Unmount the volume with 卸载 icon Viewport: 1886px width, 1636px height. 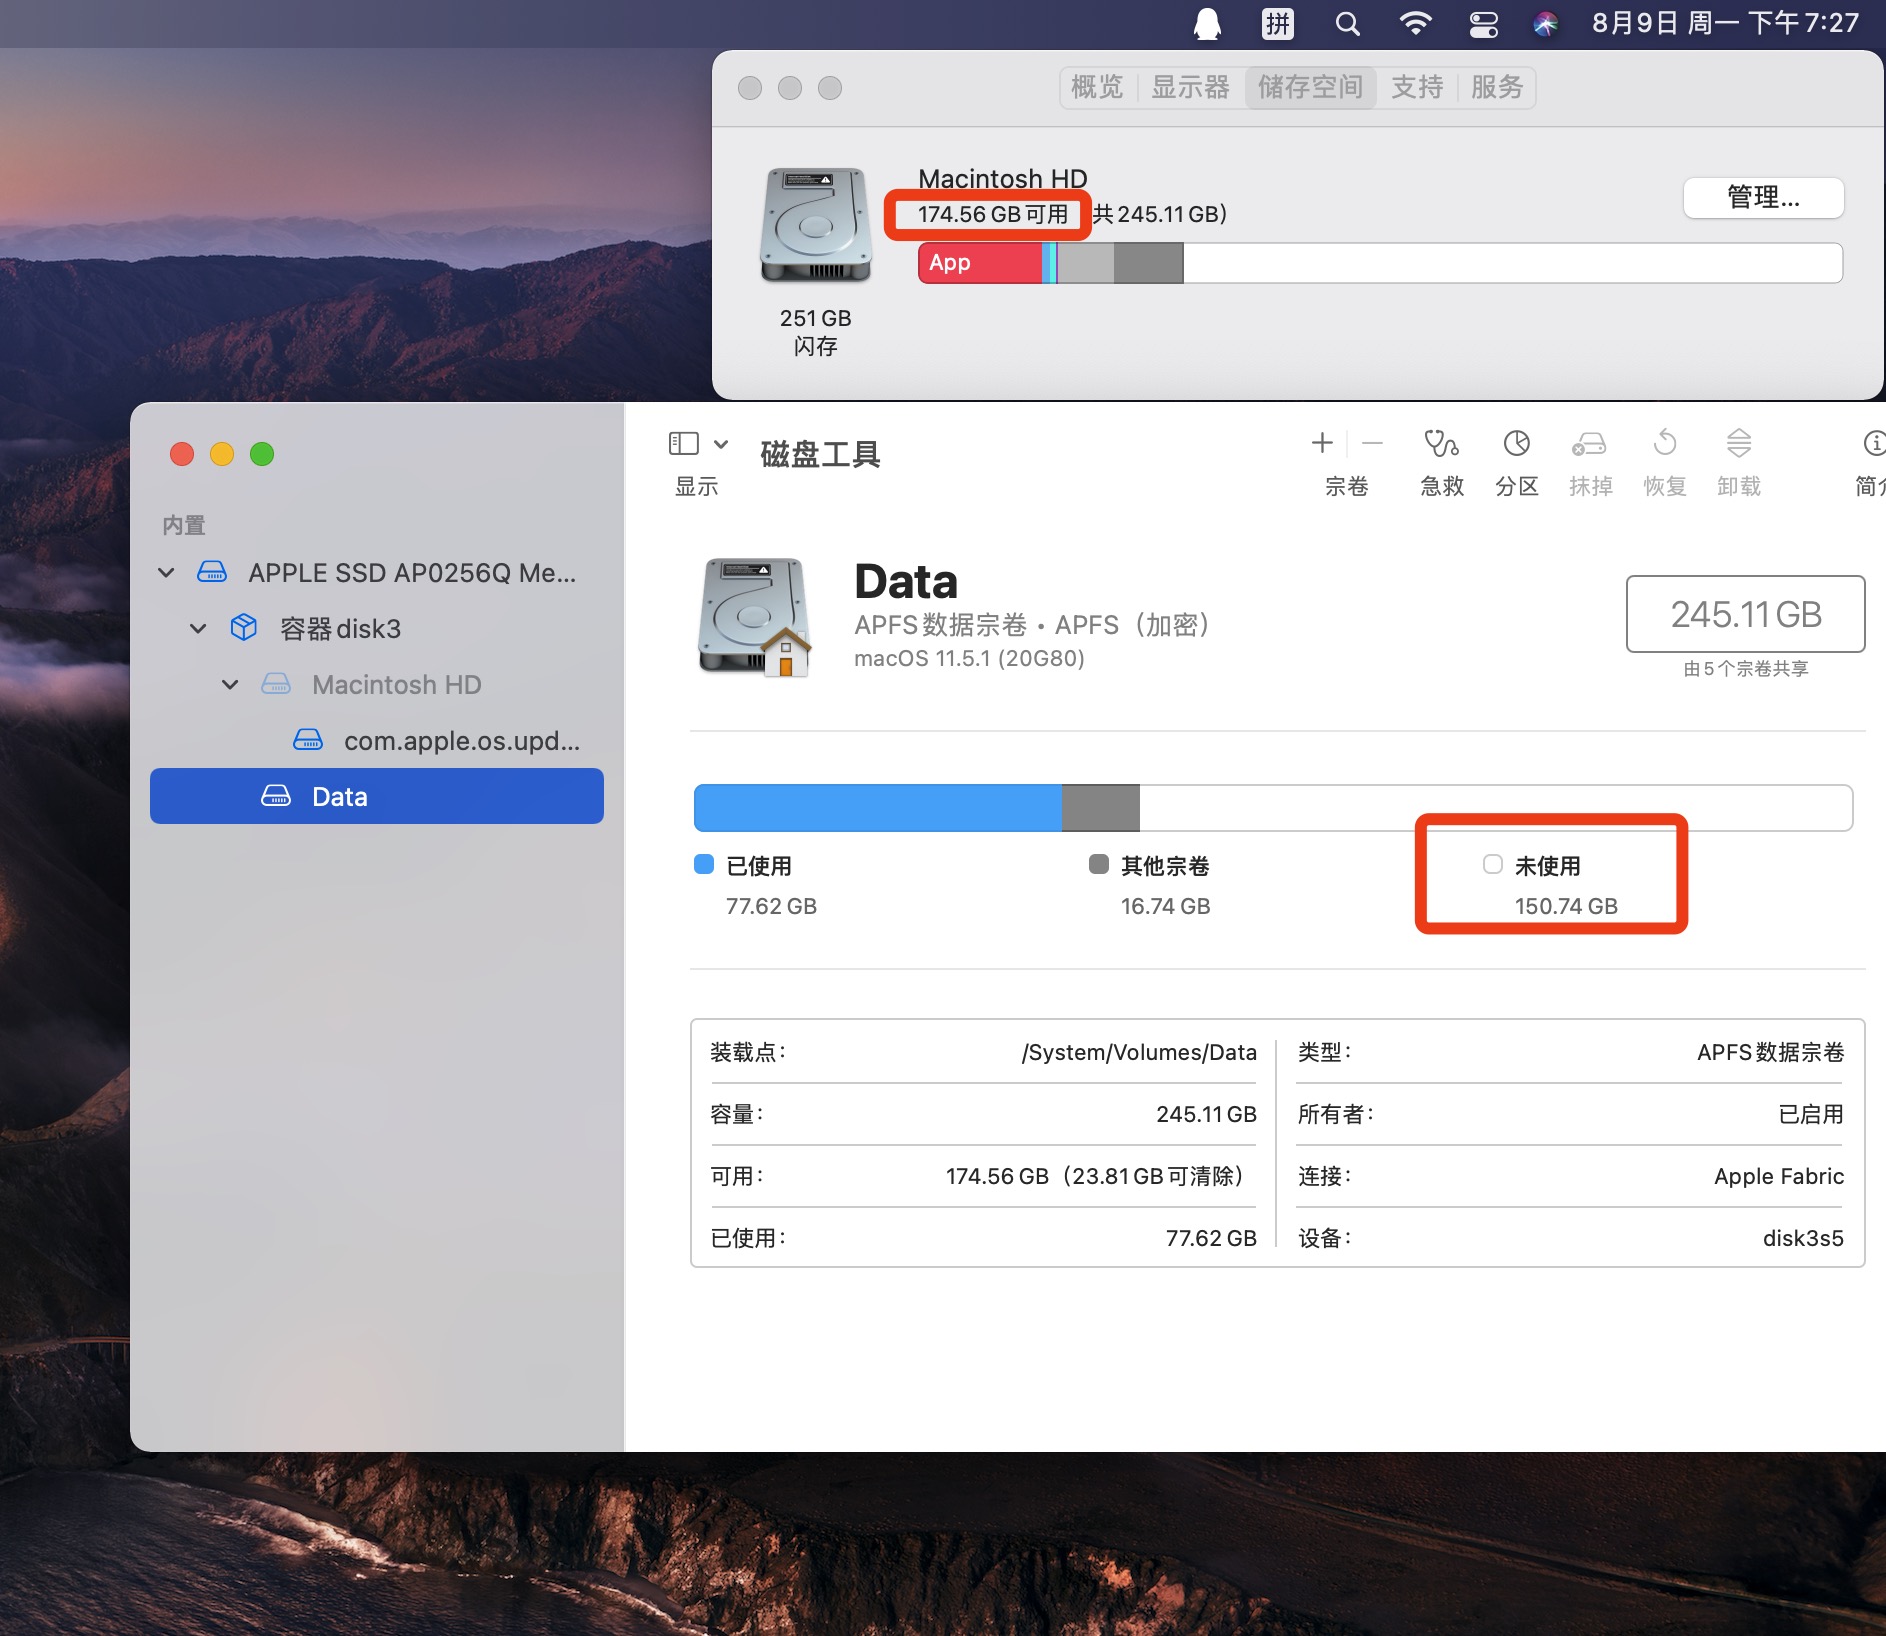pyautogui.click(x=1739, y=444)
